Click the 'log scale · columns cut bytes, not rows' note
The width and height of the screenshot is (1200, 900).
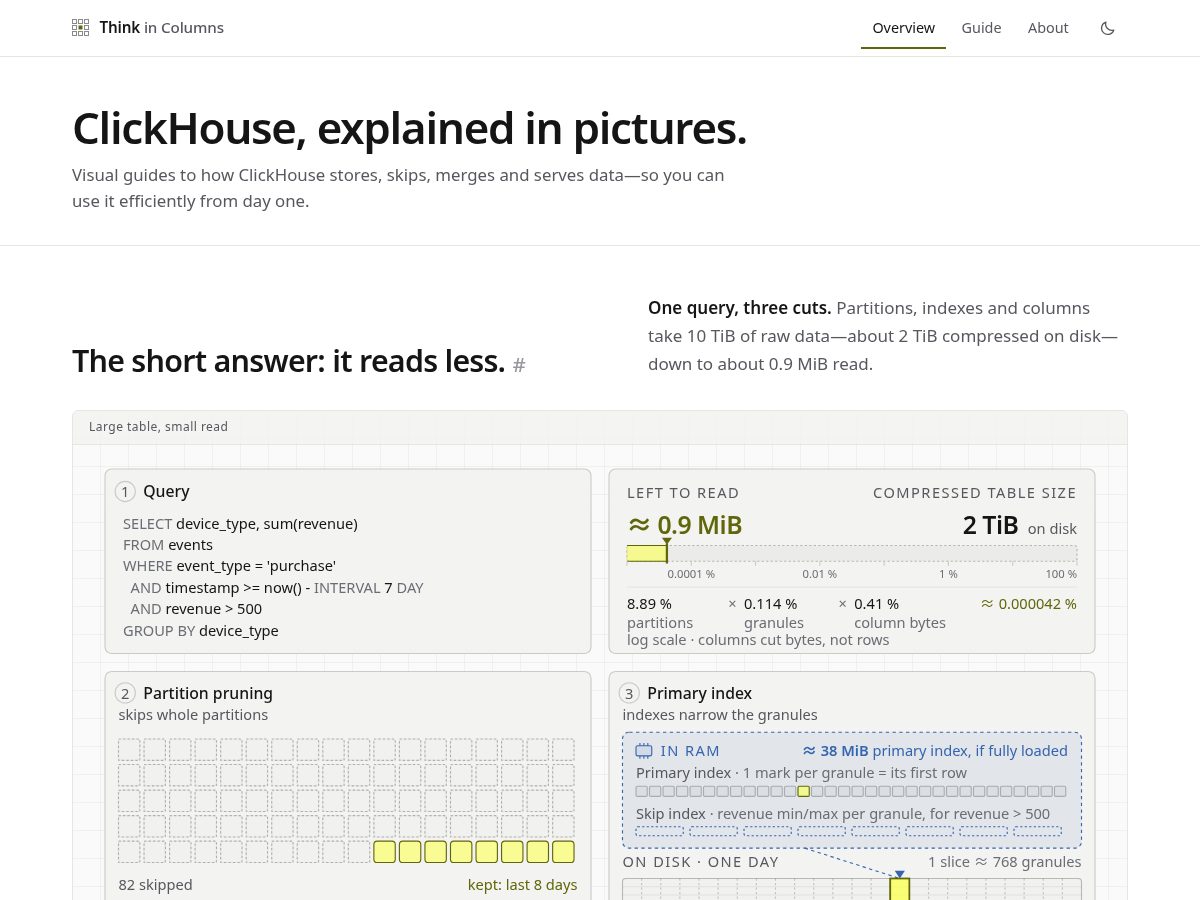pyautogui.click(x=758, y=640)
